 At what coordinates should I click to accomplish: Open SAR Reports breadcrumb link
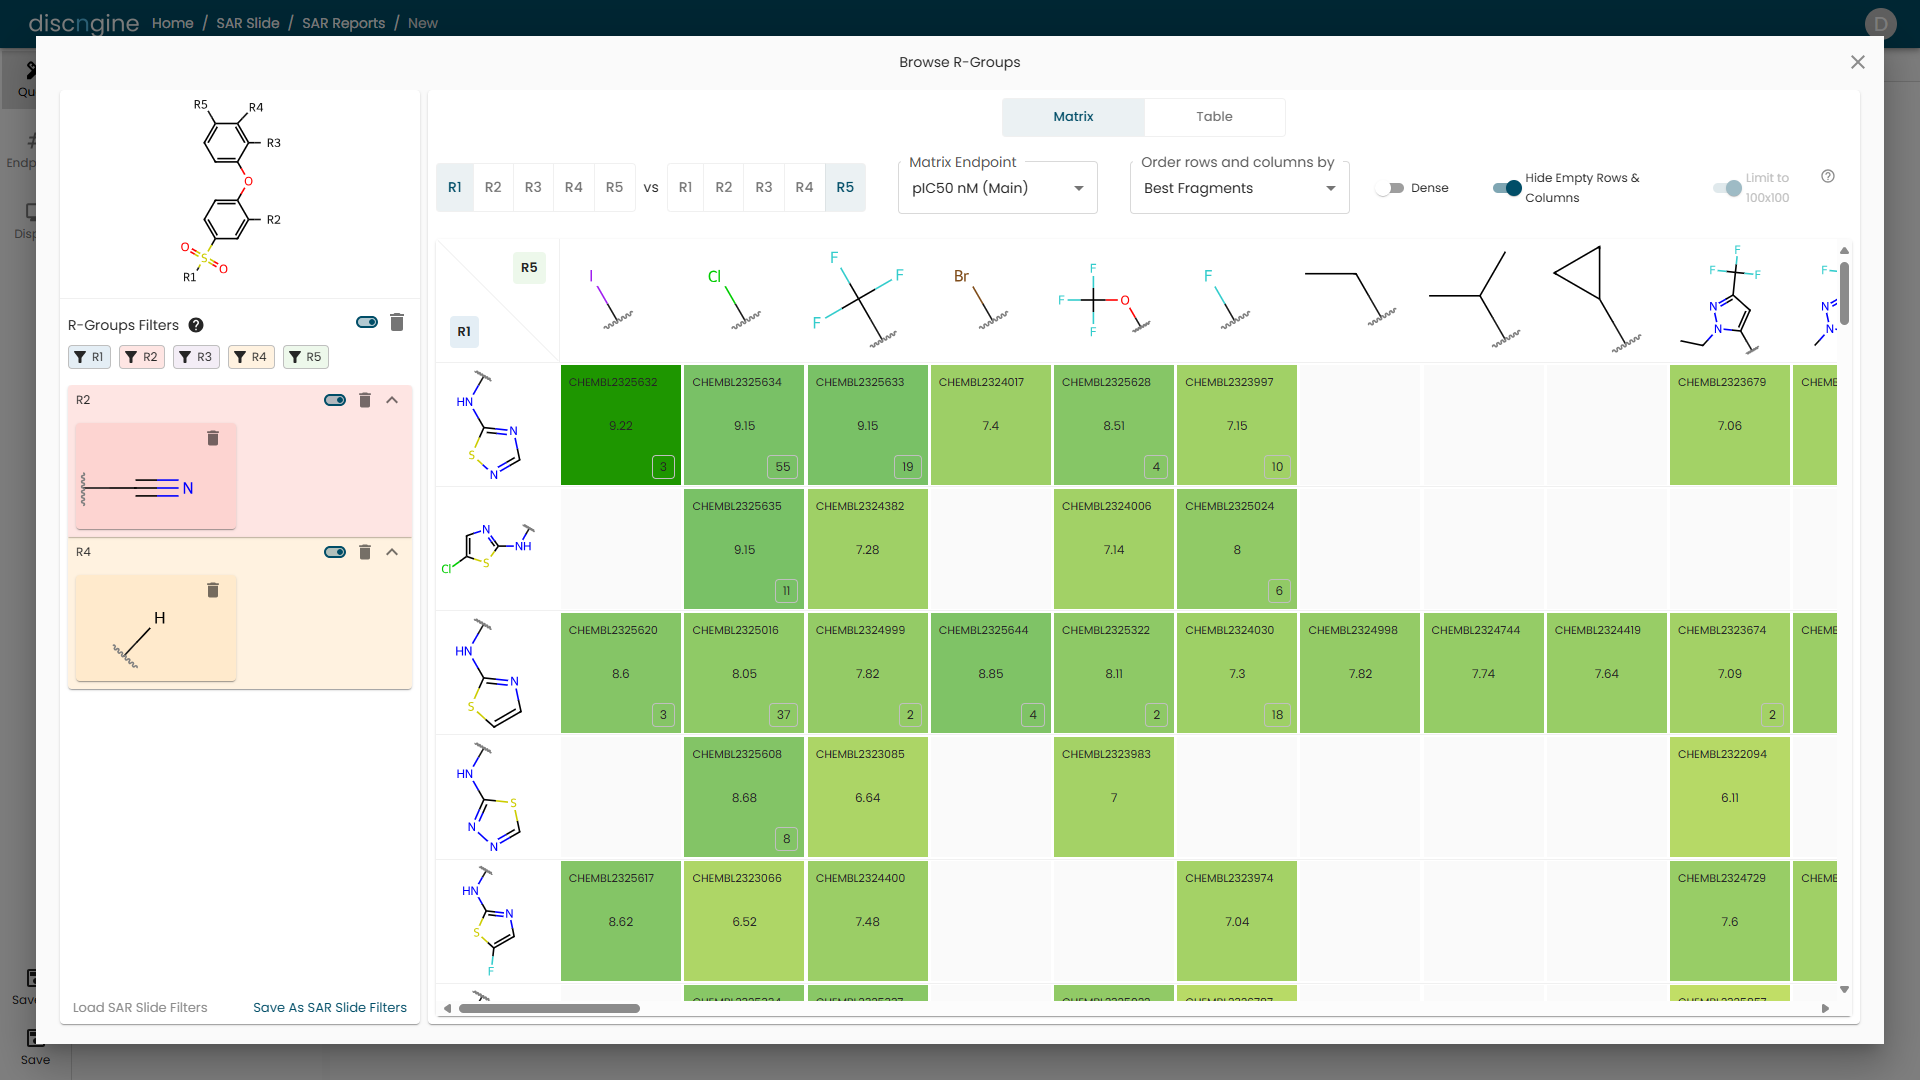(343, 23)
